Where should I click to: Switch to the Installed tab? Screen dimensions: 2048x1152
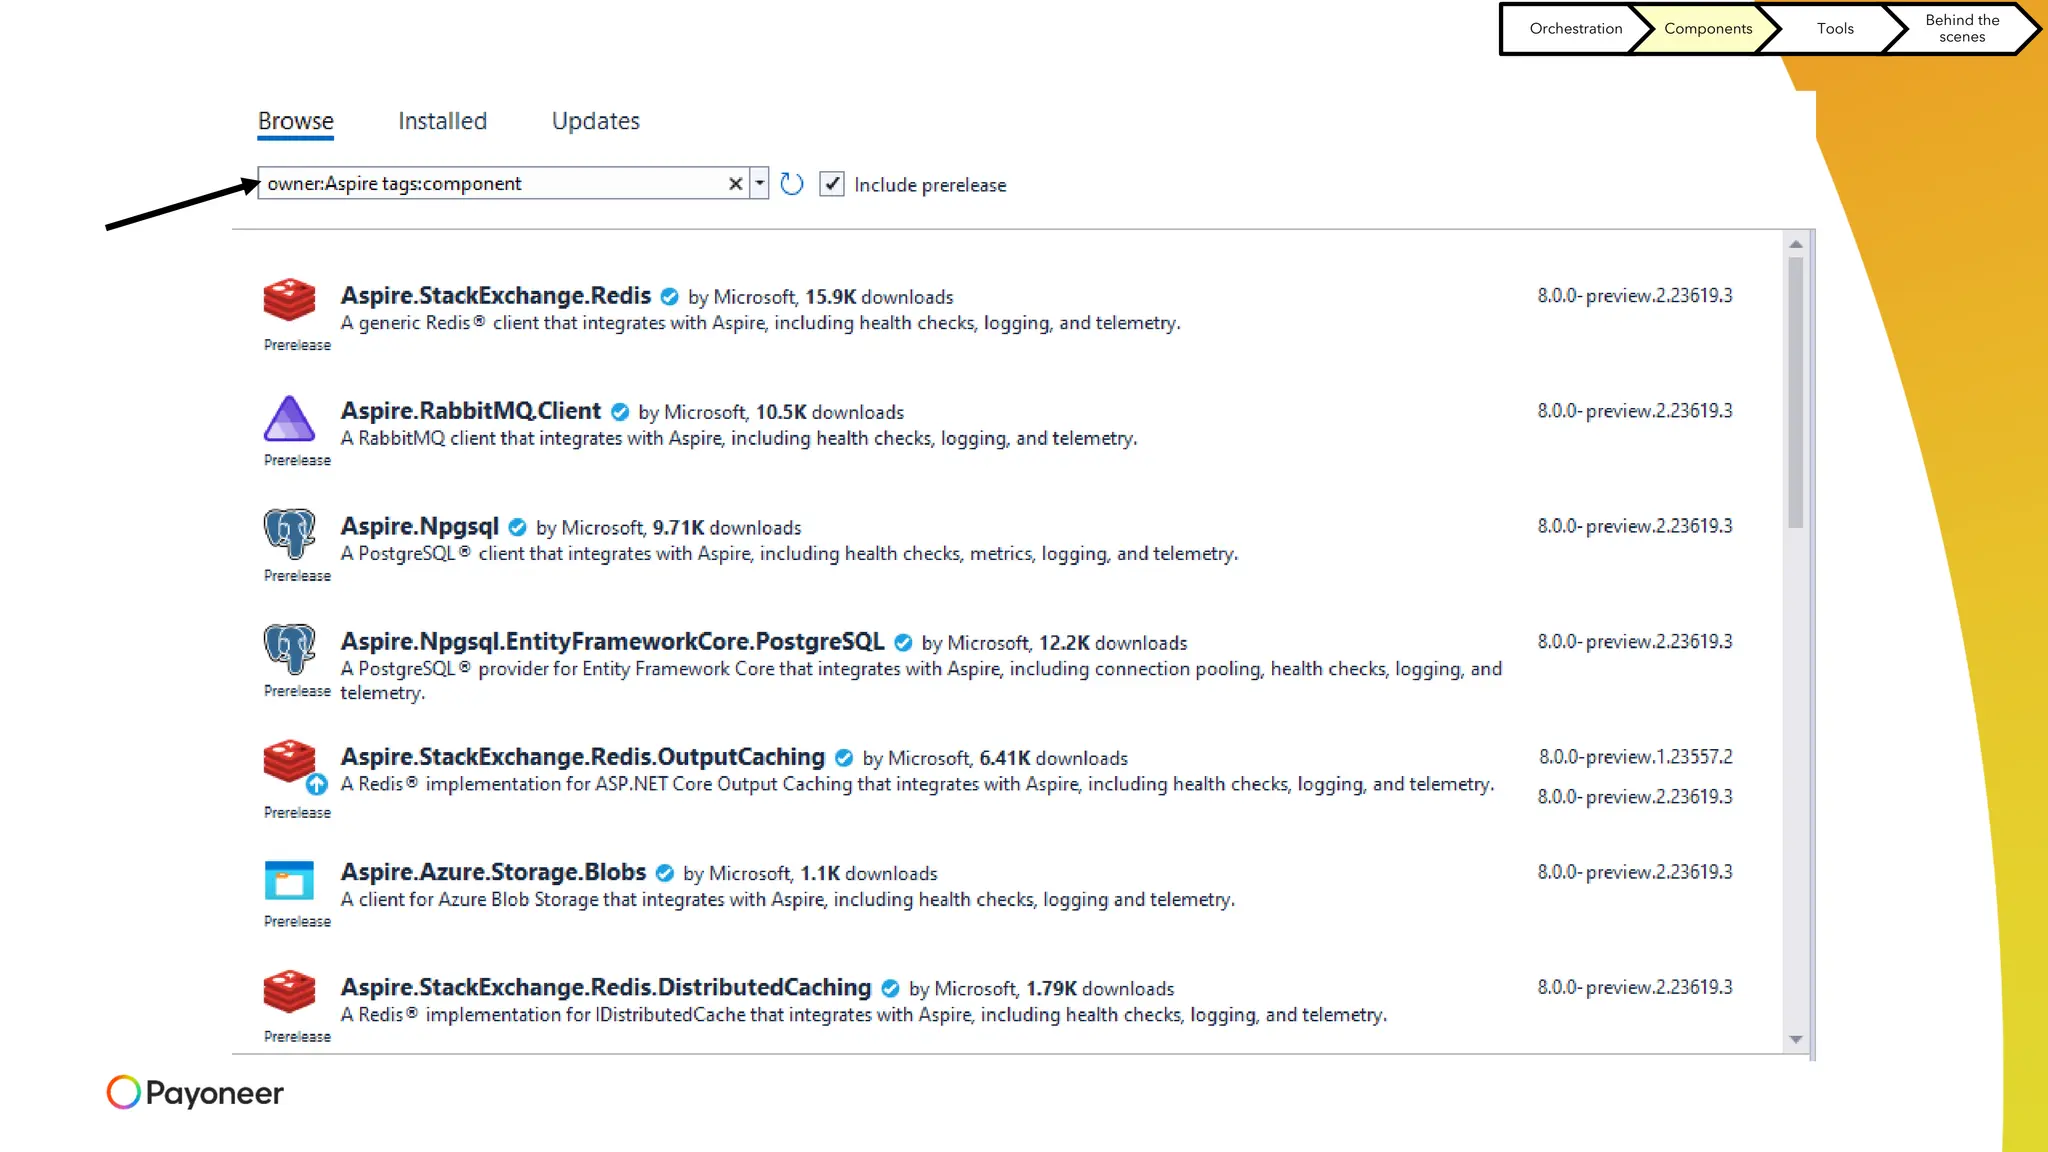tap(443, 121)
